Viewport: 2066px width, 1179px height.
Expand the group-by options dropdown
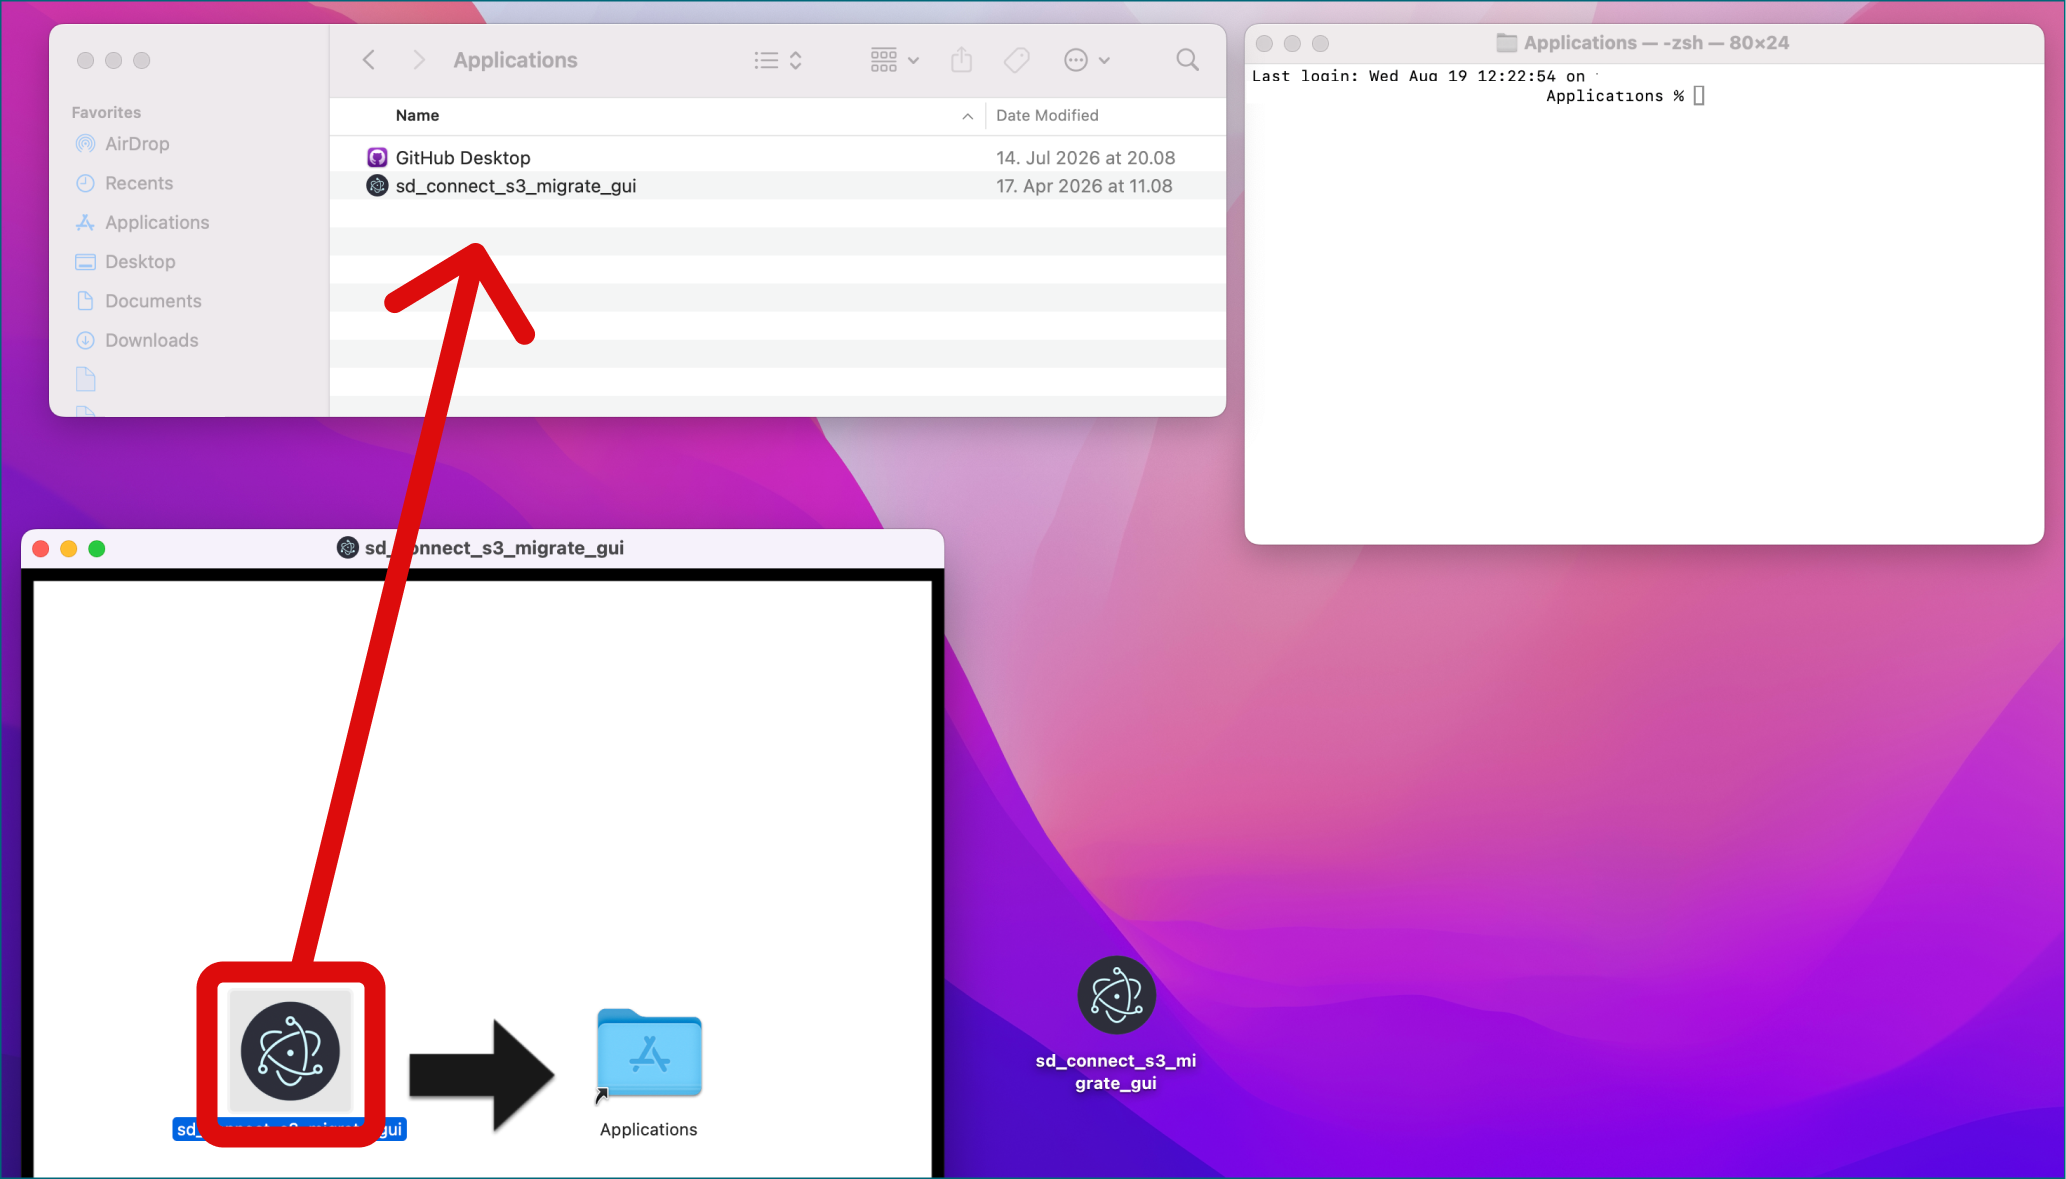coord(894,60)
